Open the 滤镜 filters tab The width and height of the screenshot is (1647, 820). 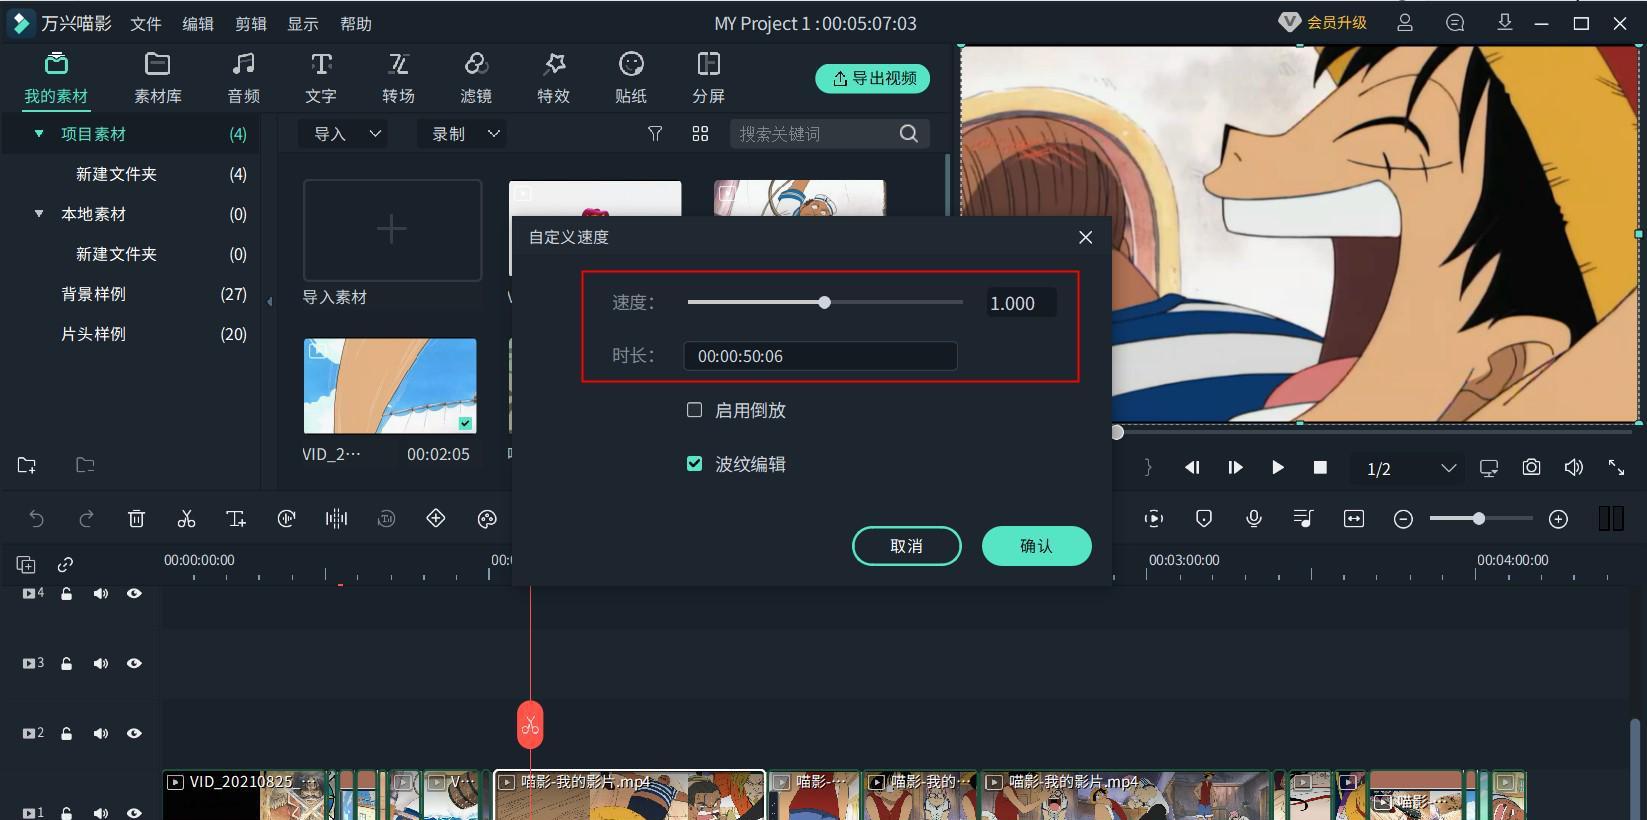(476, 78)
